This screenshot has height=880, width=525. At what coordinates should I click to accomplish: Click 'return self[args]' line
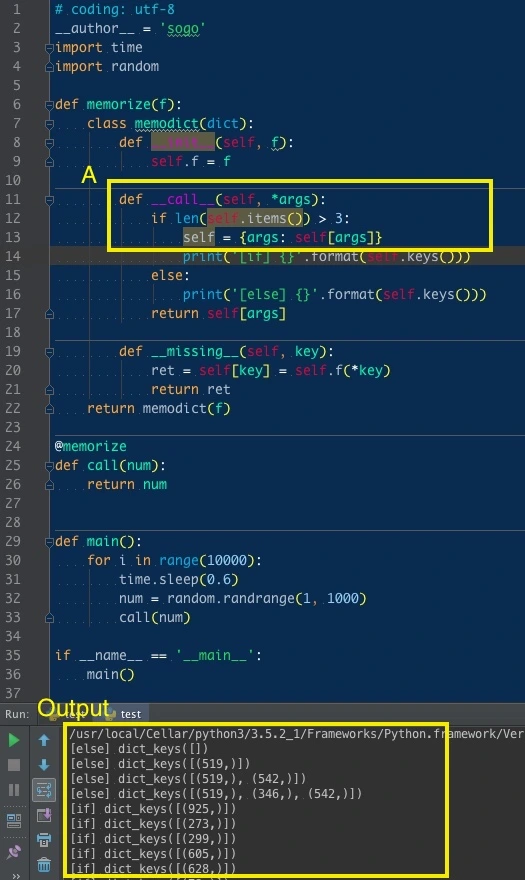pyautogui.click(x=218, y=313)
